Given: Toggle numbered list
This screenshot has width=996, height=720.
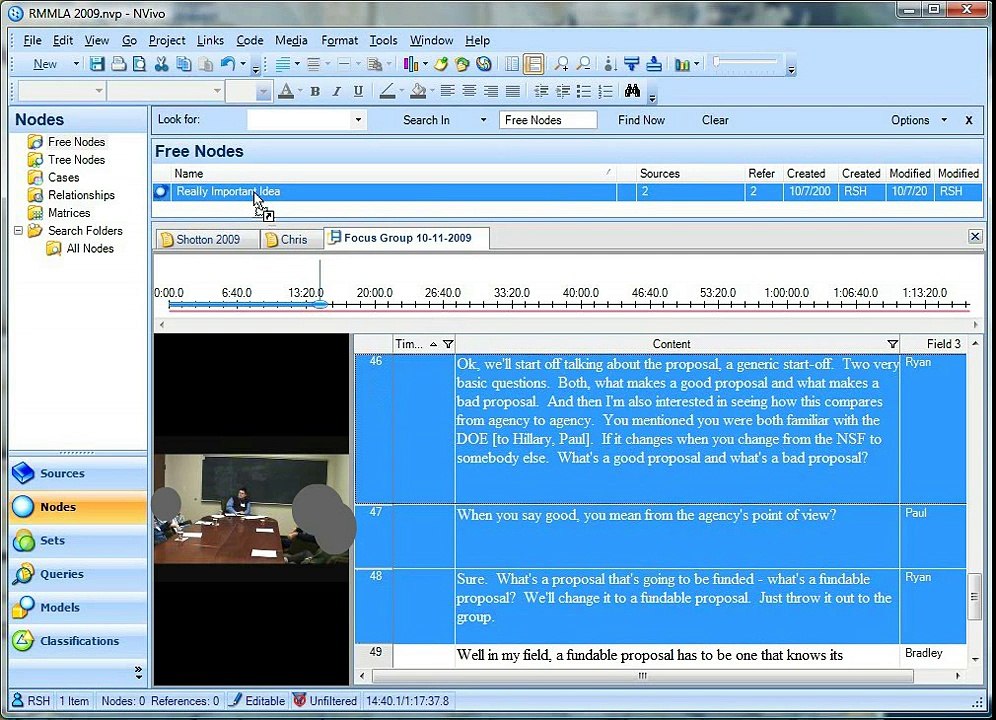Looking at the screenshot, I should (606, 92).
